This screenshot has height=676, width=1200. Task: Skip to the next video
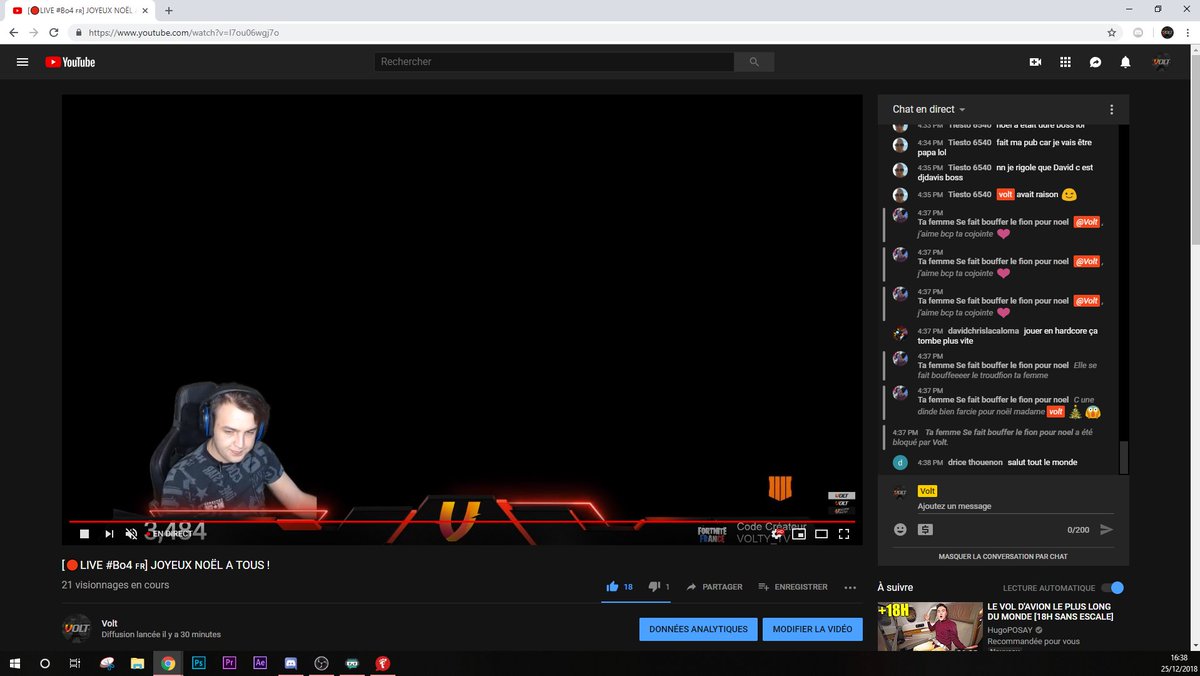point(109,534)
